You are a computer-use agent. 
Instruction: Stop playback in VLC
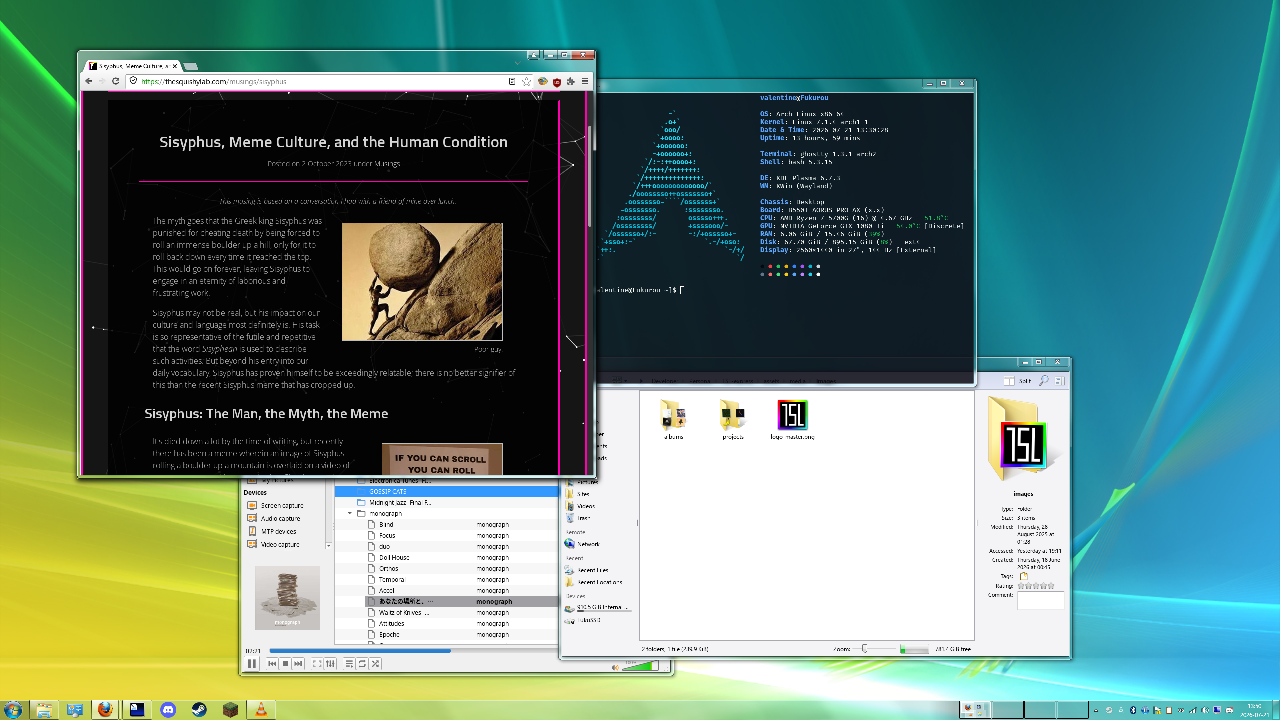[x=285, y=663]
